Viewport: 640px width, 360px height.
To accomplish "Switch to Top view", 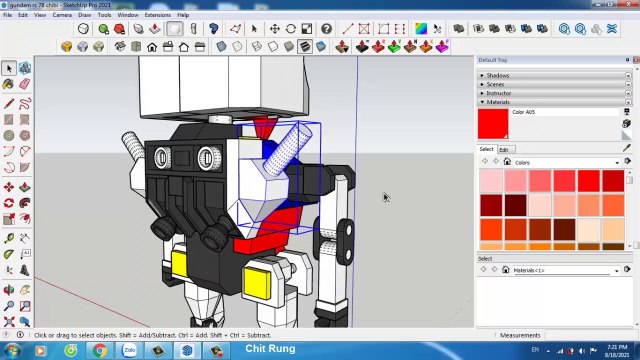I will (136, 47).
